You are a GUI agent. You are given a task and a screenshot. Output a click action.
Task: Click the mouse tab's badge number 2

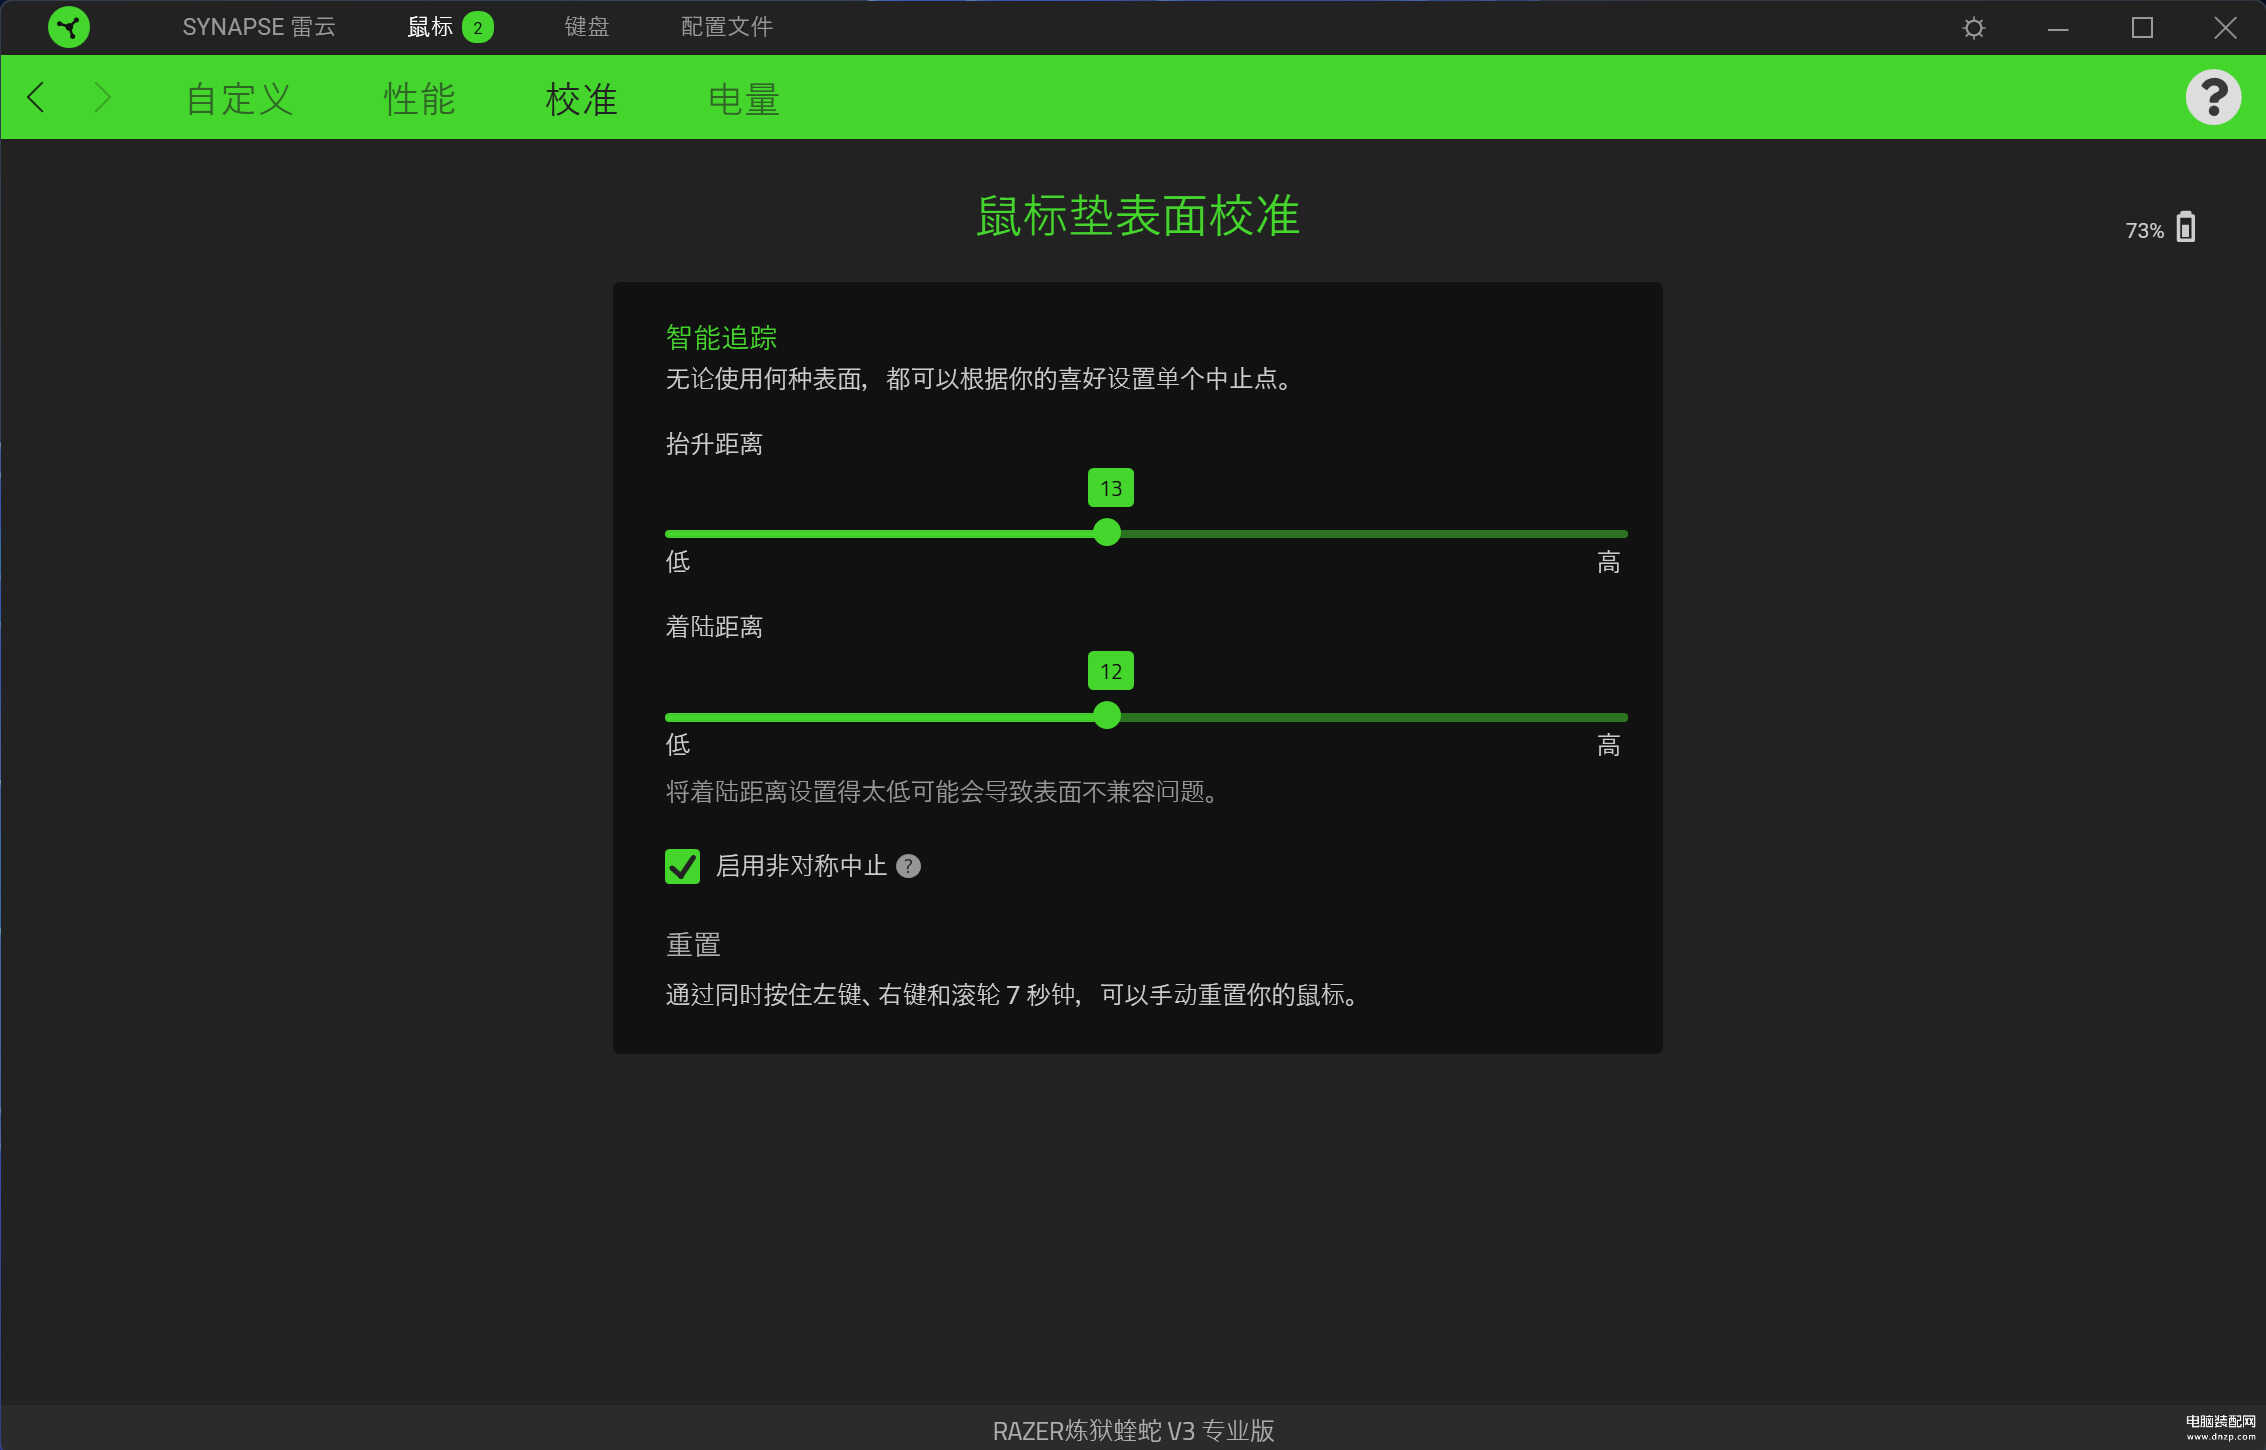tap(478, 28)
